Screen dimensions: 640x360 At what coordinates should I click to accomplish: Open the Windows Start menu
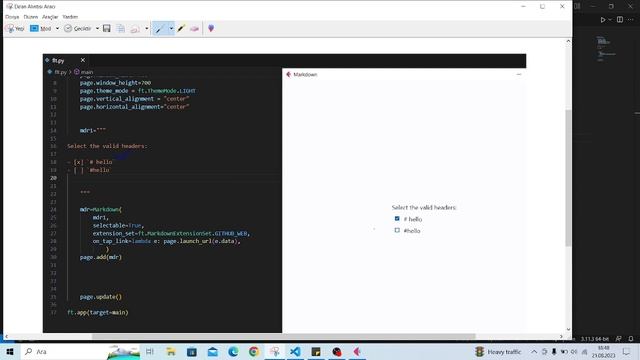coord(10,351)
